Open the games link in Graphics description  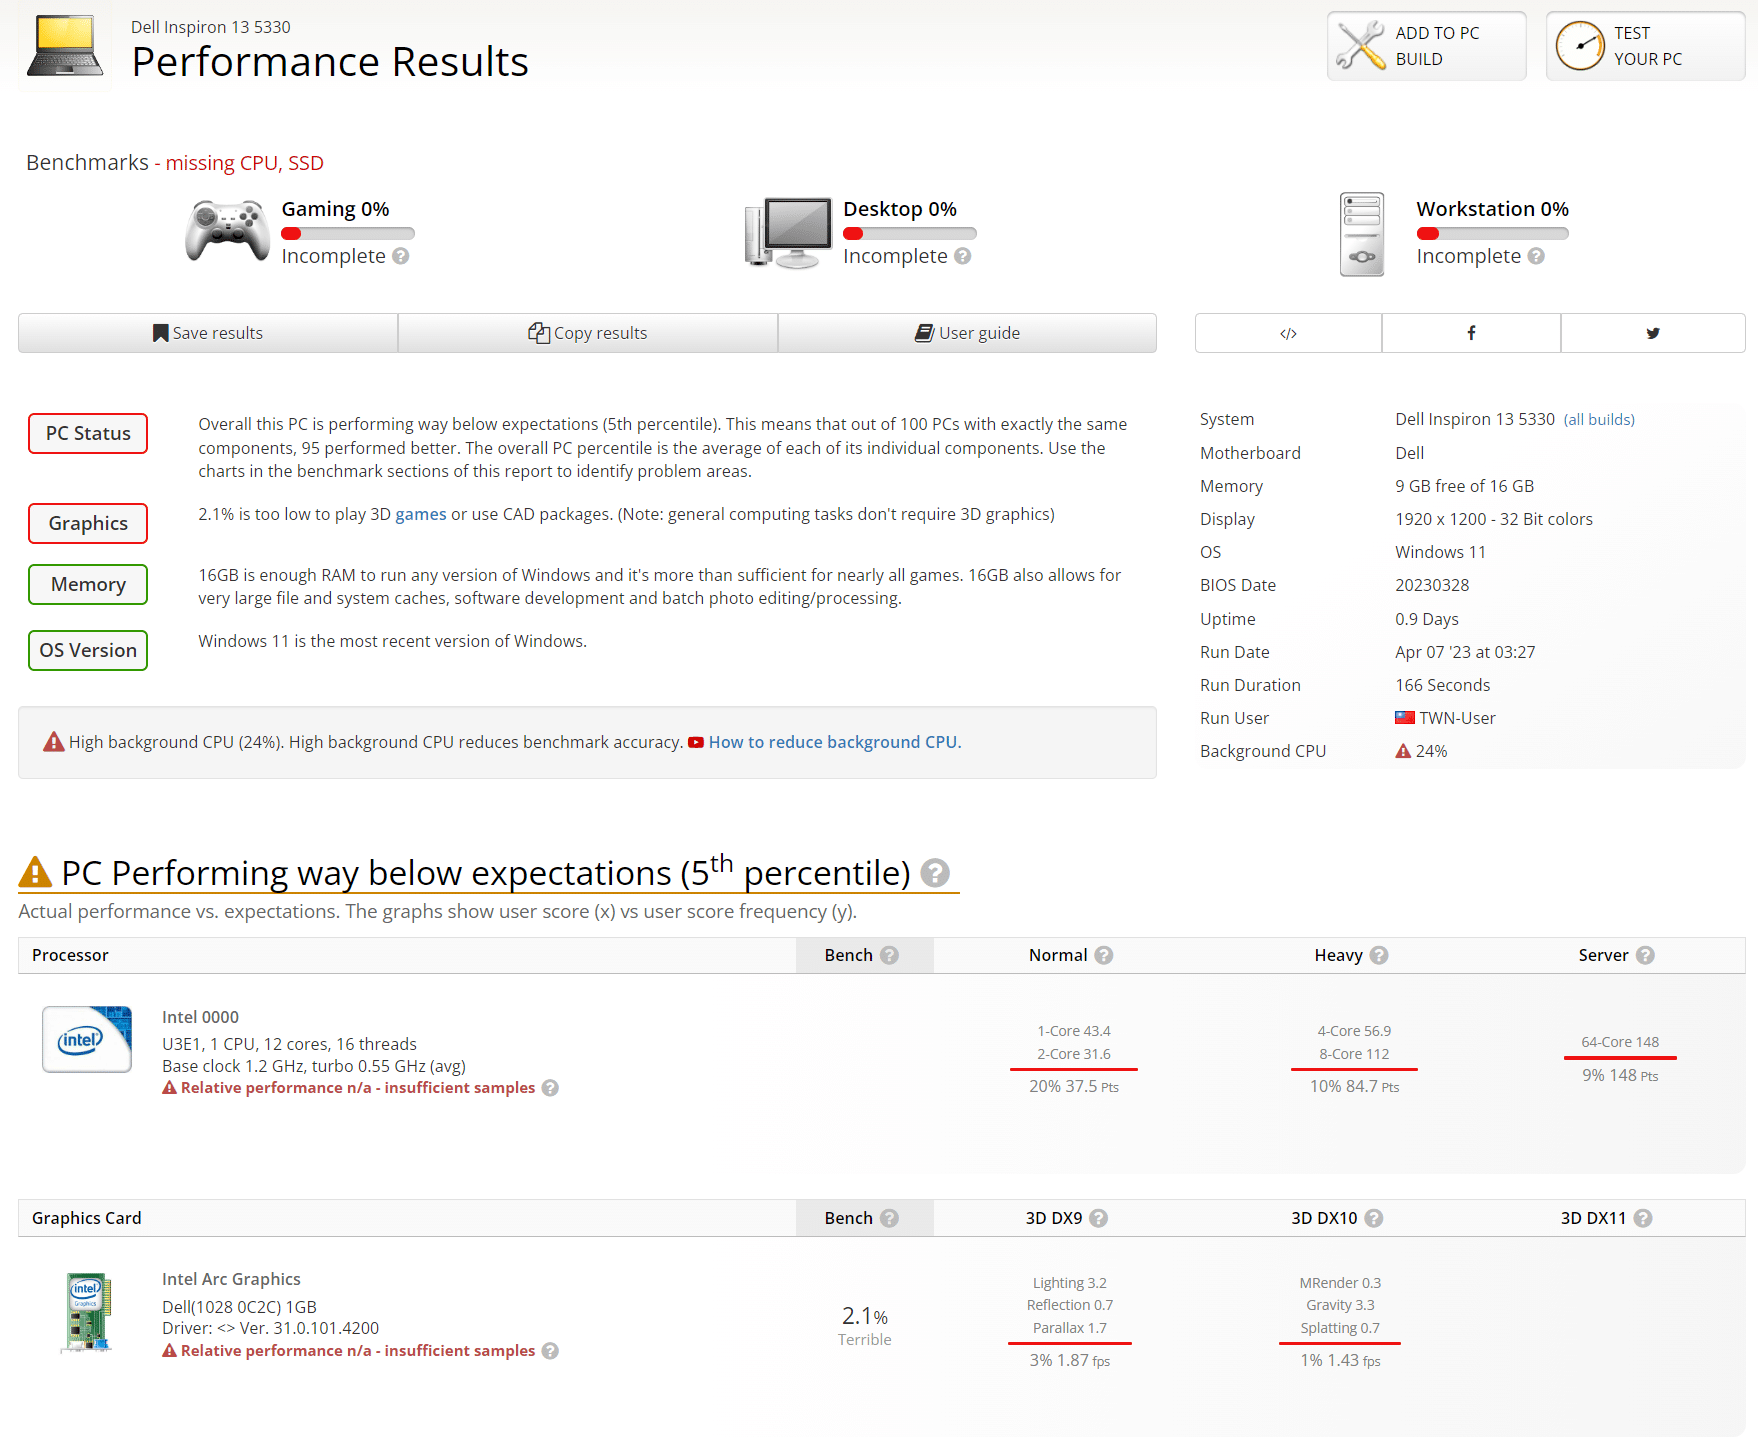pyautogui.click(x=421, y=514)
